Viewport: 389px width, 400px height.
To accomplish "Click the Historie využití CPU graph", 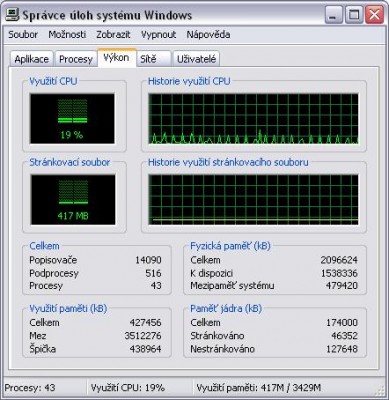I will pyautogui.click(x=254, y=119).
